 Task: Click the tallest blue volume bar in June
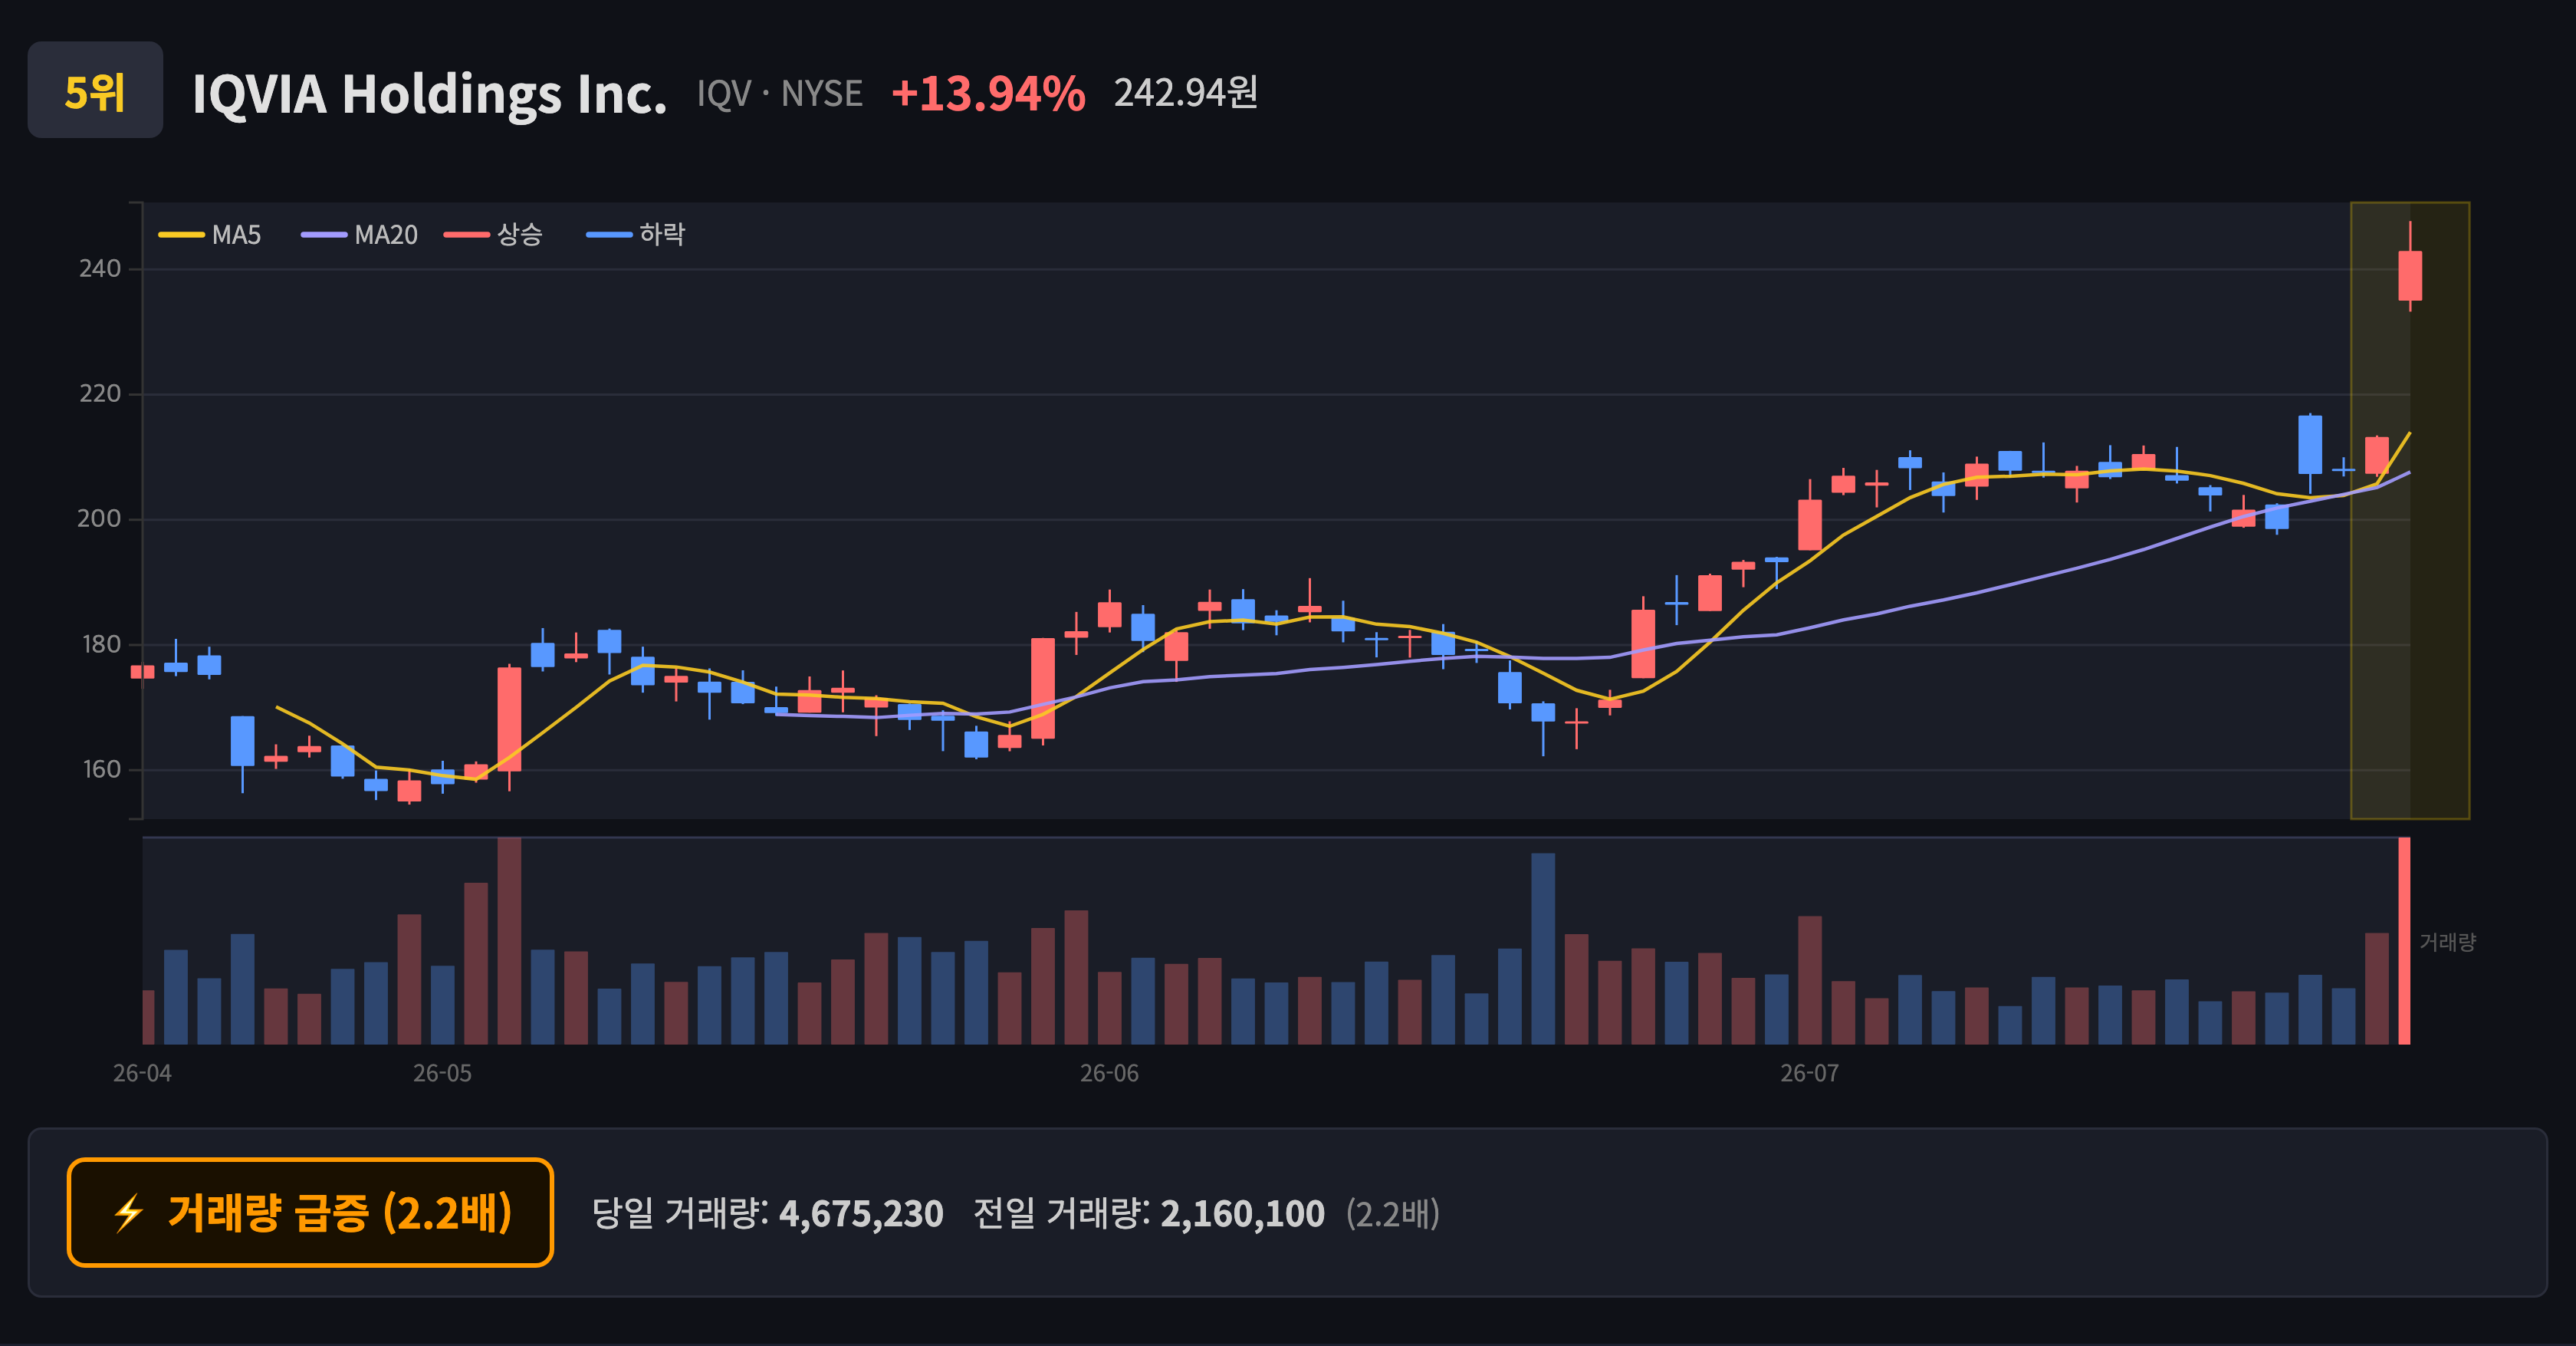[1543, 949]
